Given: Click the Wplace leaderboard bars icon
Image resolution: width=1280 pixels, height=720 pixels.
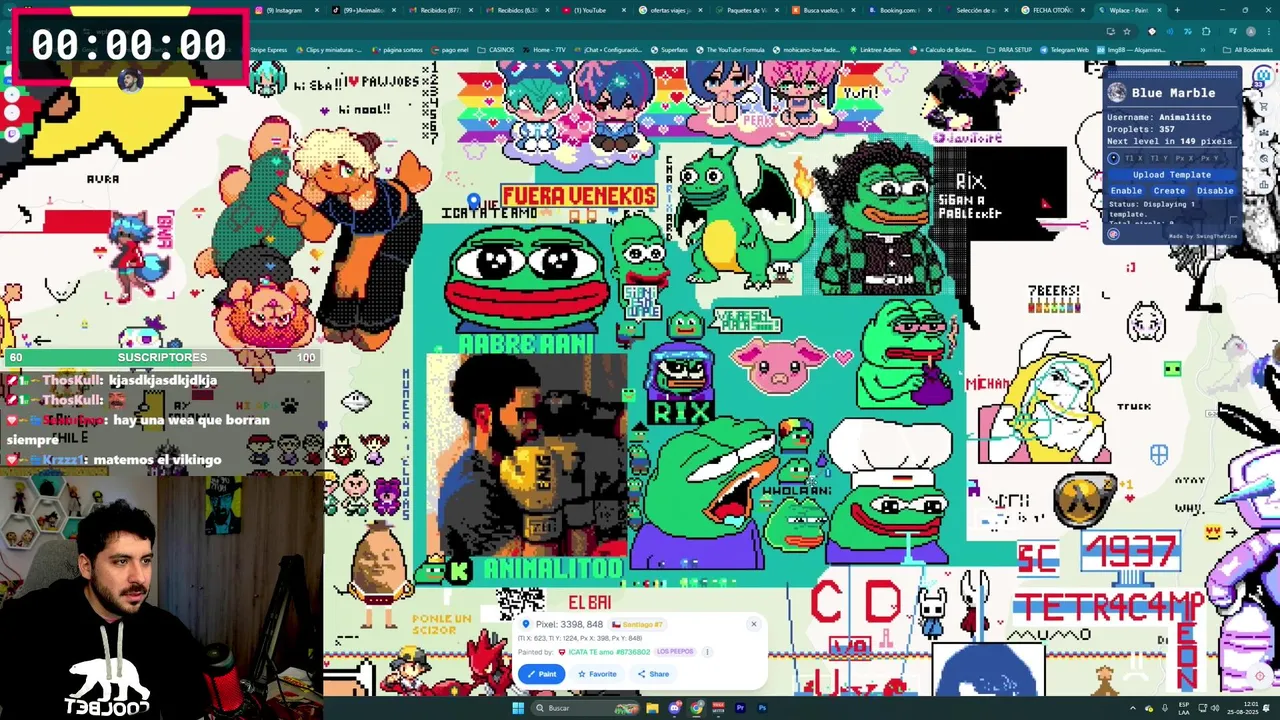Looking at the screenshot, I should (1264, 184).
